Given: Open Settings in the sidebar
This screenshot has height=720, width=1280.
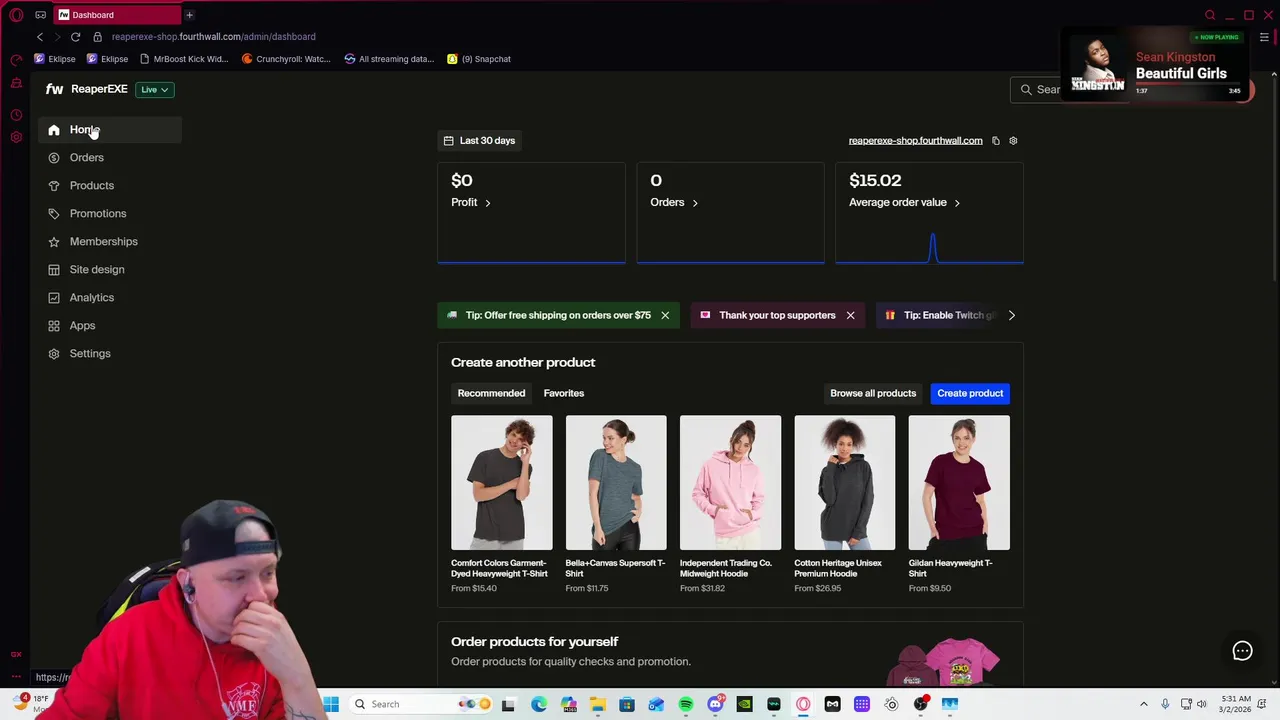Looking at the screenshot, I should pos(90,353).
